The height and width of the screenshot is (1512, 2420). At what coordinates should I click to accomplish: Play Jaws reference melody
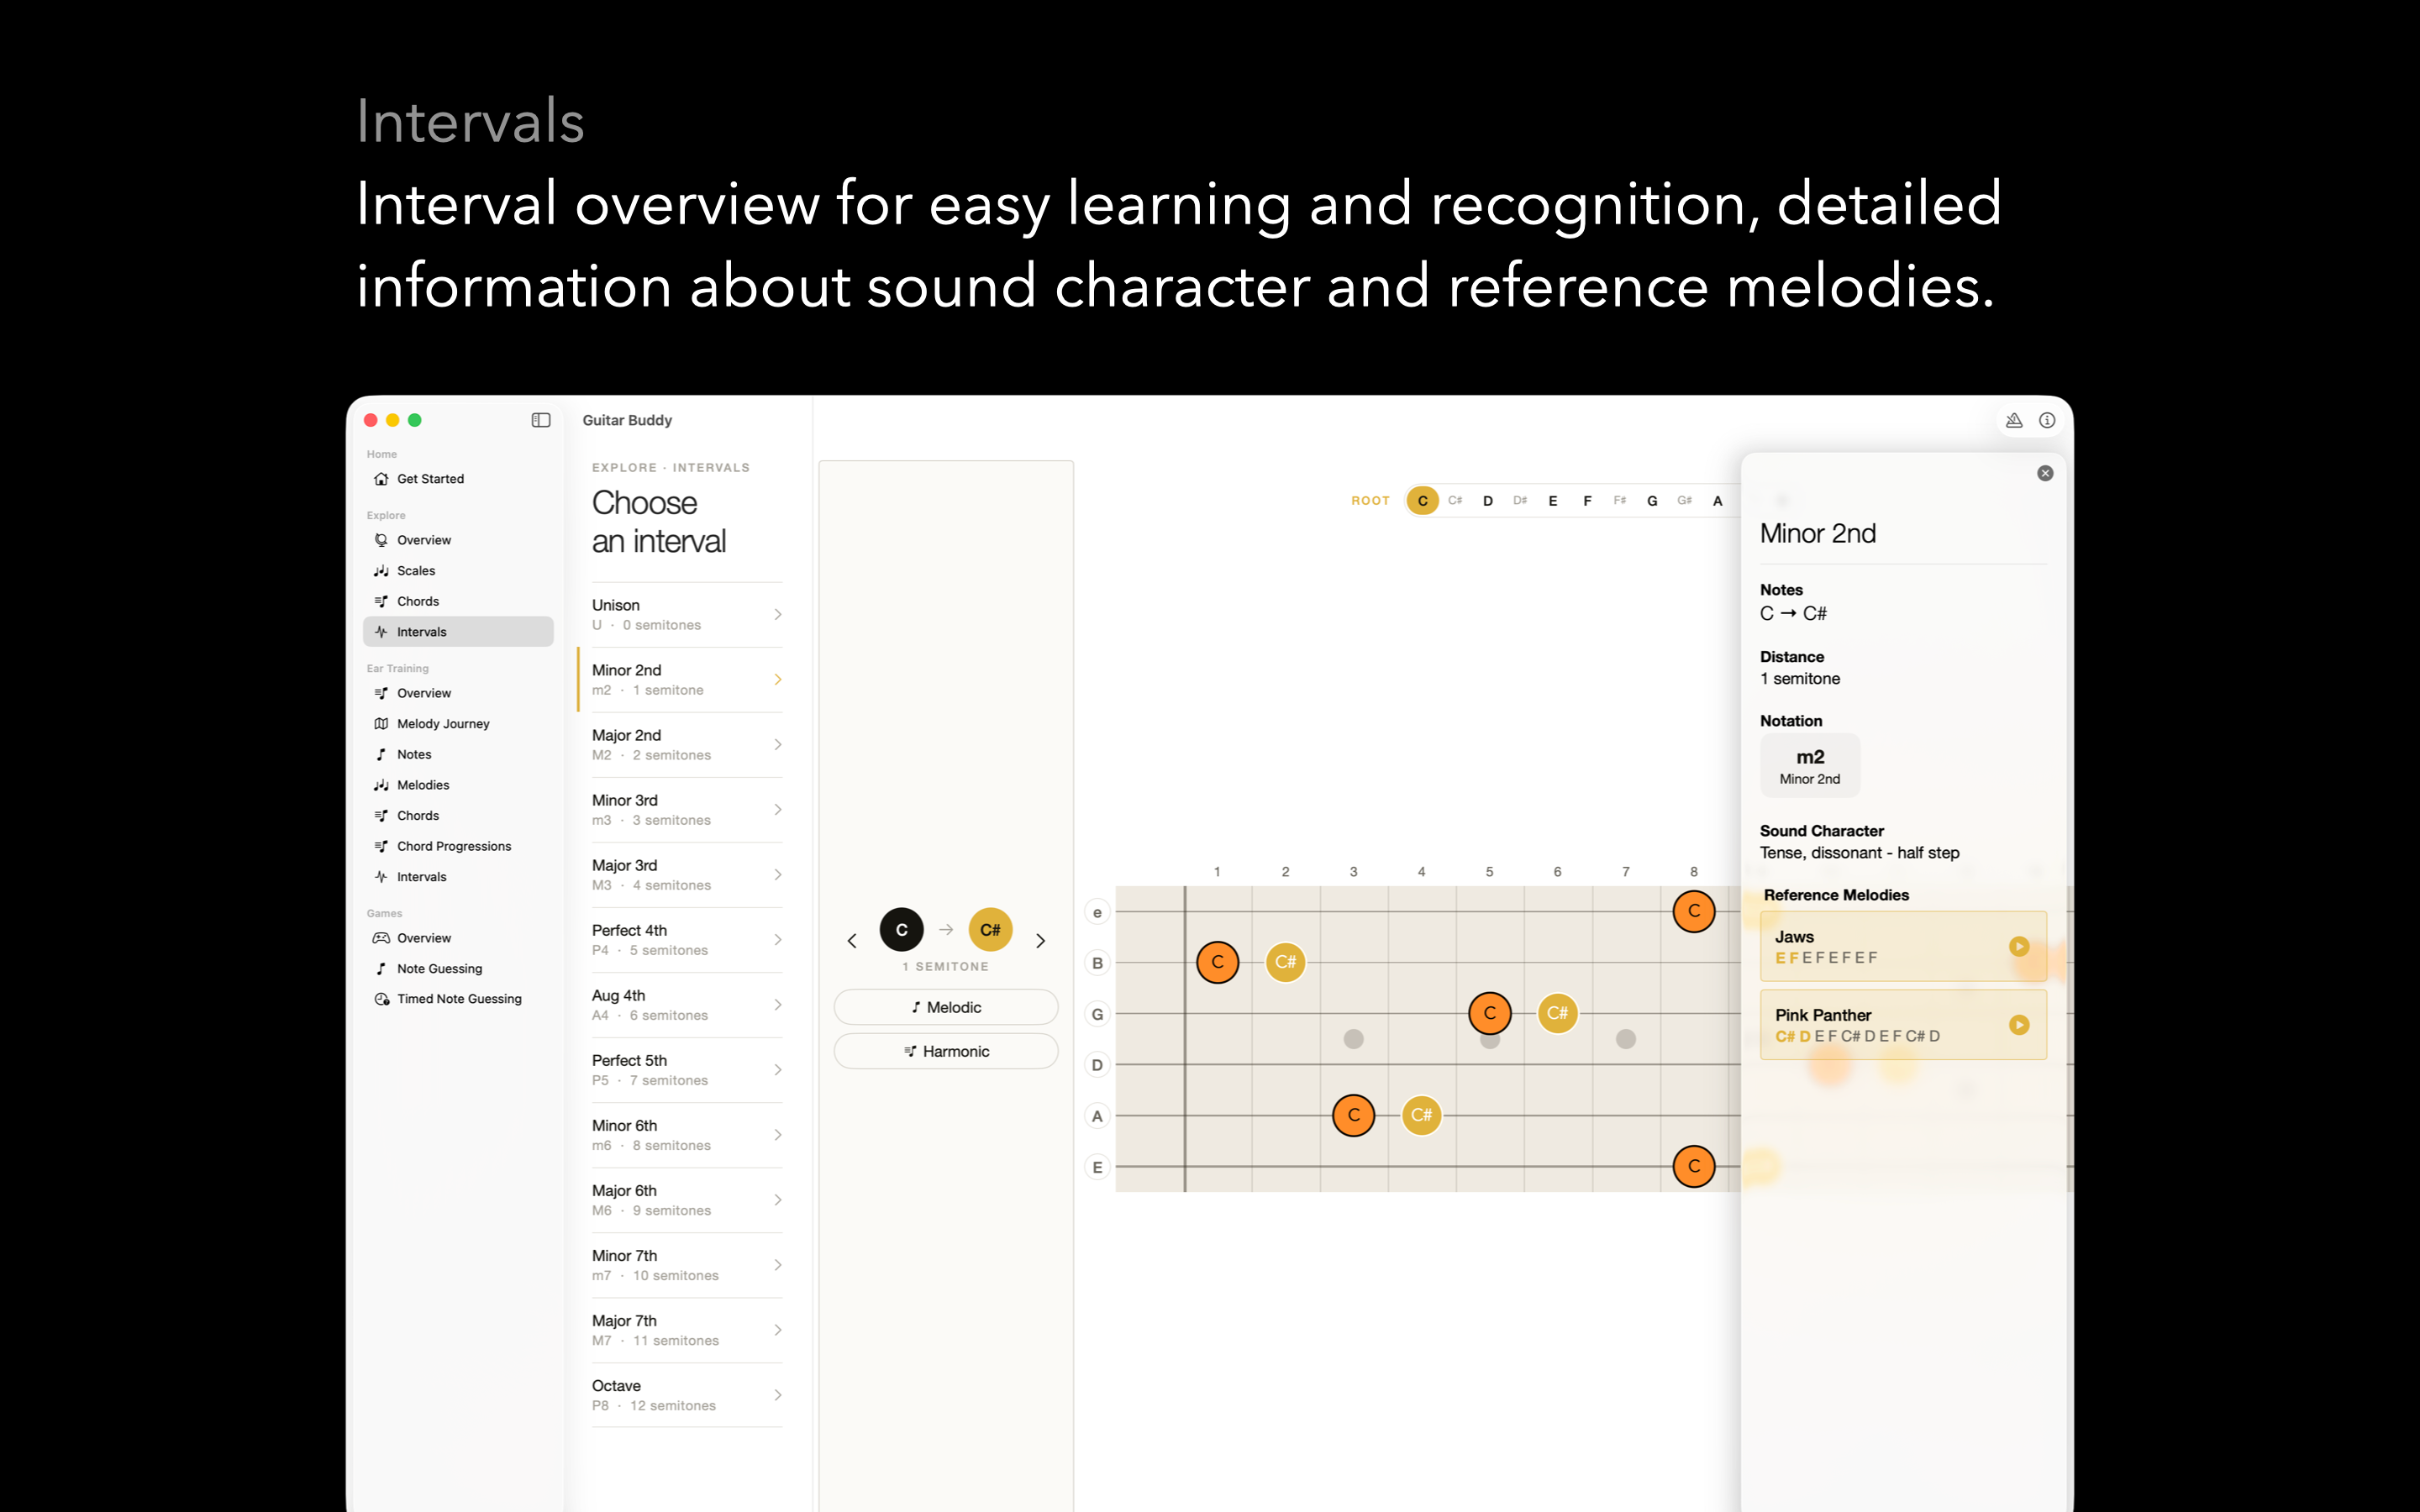pos(2019,946)
